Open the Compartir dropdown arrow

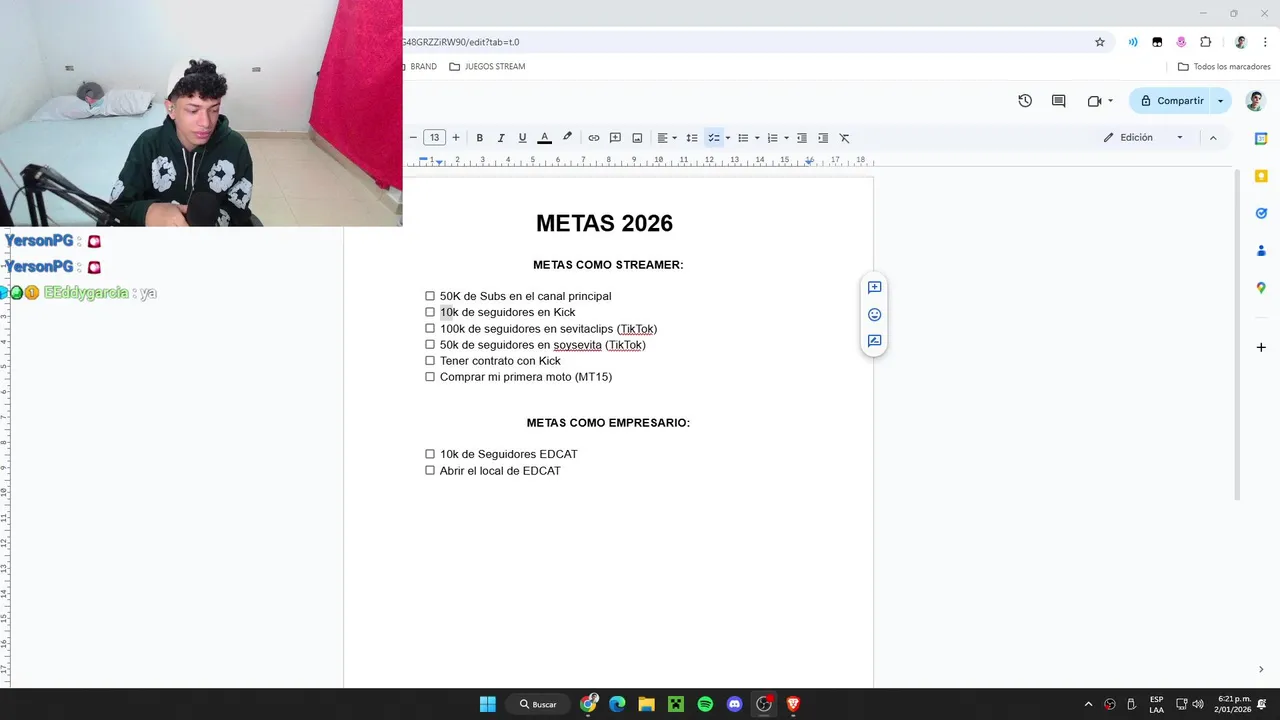click(1220, 101)
